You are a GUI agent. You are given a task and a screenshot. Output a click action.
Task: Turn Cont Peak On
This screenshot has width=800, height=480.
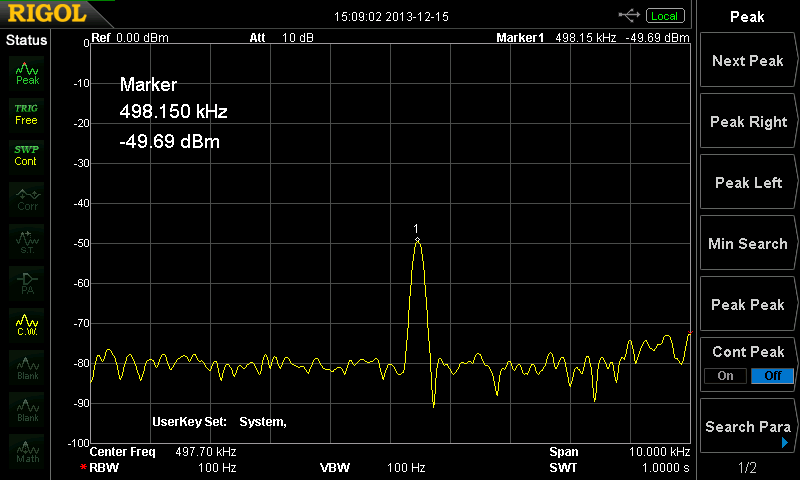[x=725, y=376]
